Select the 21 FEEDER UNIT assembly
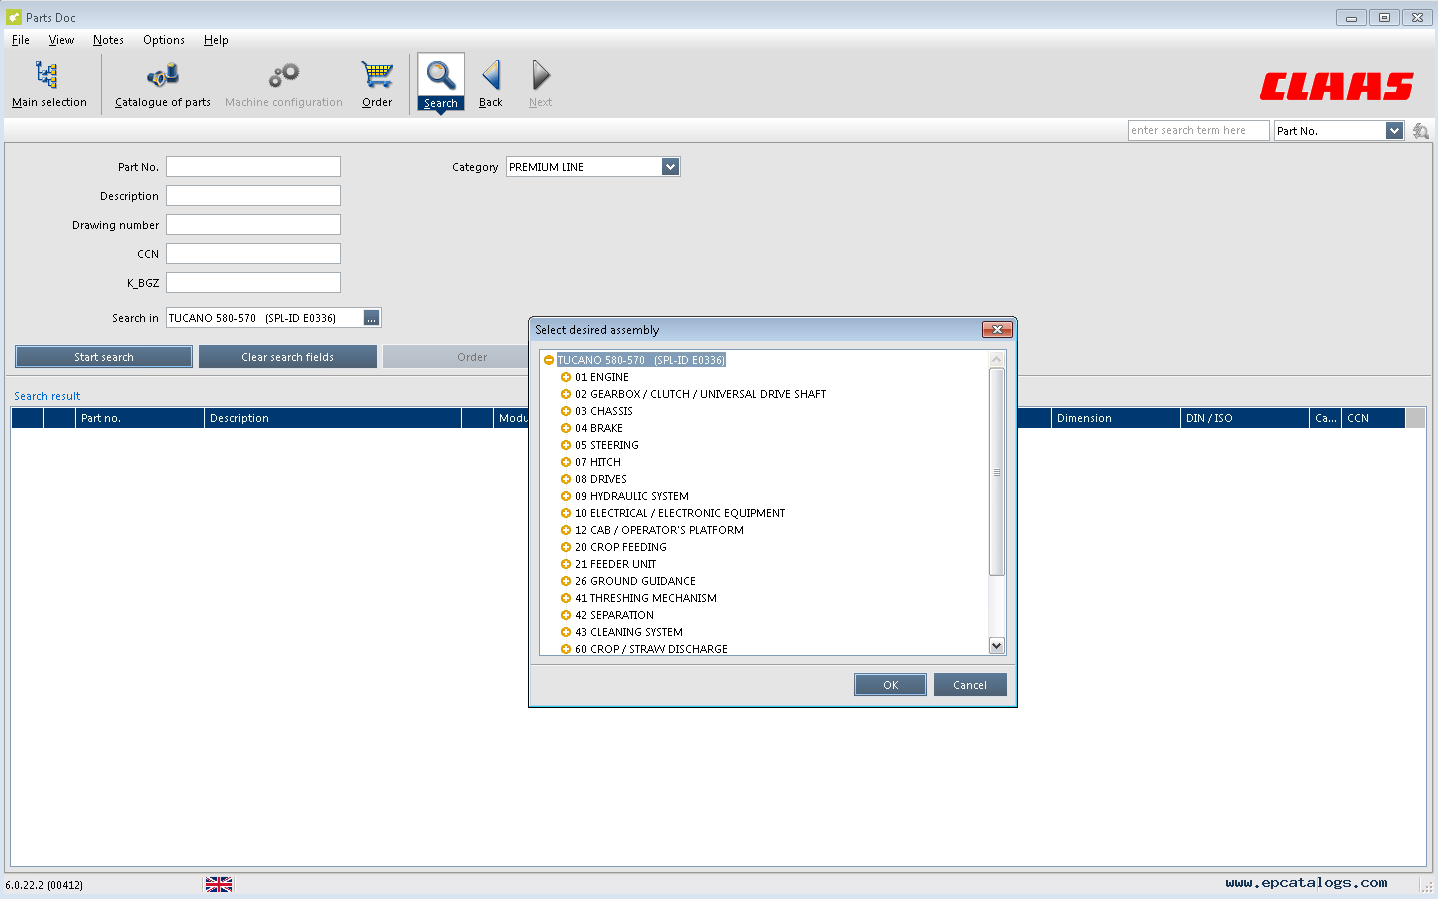 pyautogui.click(x=615, y=564)
